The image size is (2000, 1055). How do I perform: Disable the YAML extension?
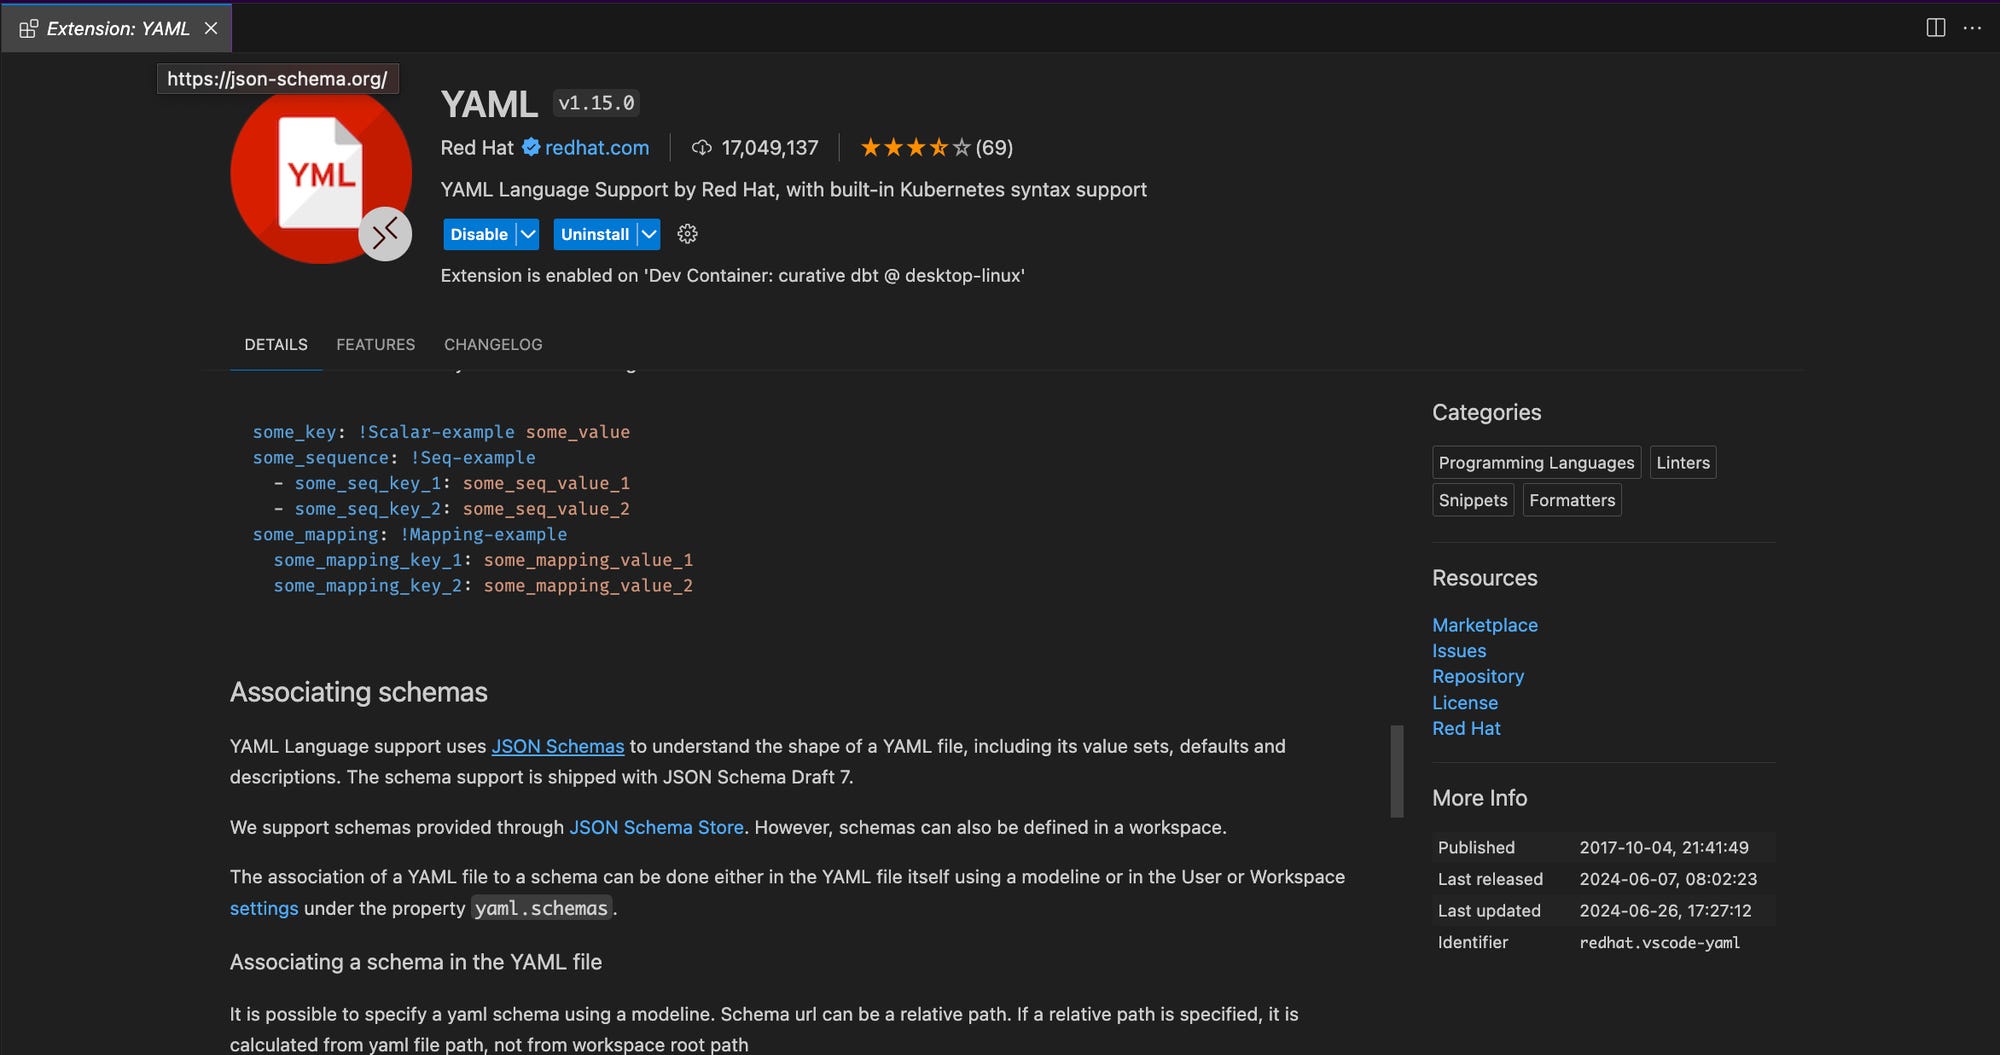478,234
